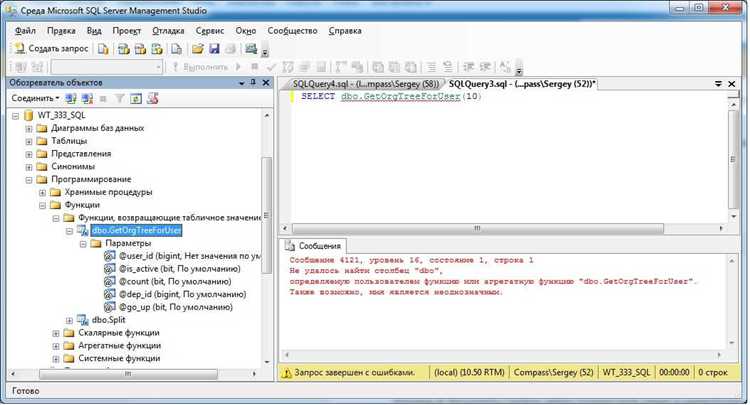Open the Соединить dropdown

click(x=36, y=99)
